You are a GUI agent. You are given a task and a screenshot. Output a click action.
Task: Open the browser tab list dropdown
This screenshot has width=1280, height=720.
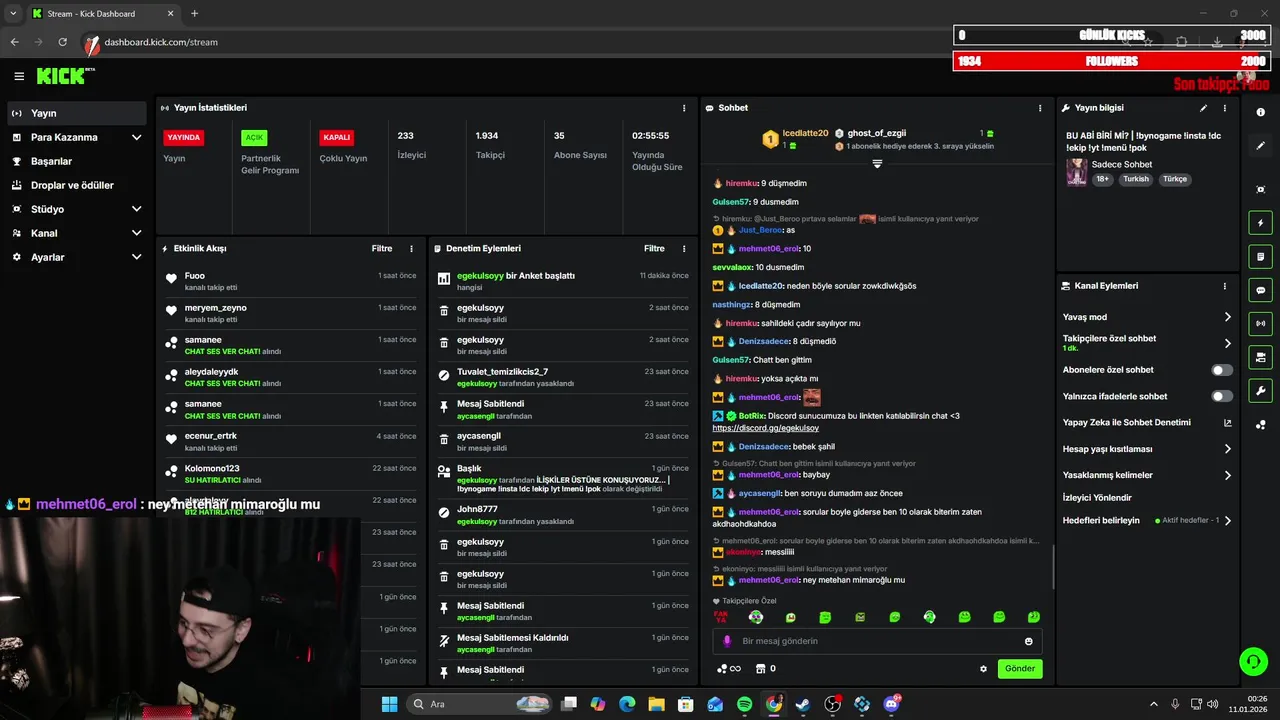(x=13, y=13)
